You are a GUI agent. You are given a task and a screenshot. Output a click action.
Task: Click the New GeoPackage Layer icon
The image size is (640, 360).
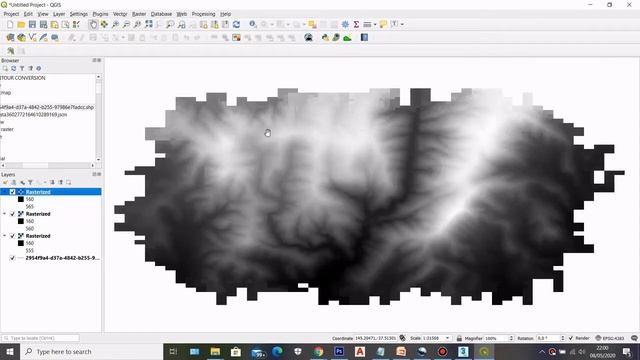21,38
